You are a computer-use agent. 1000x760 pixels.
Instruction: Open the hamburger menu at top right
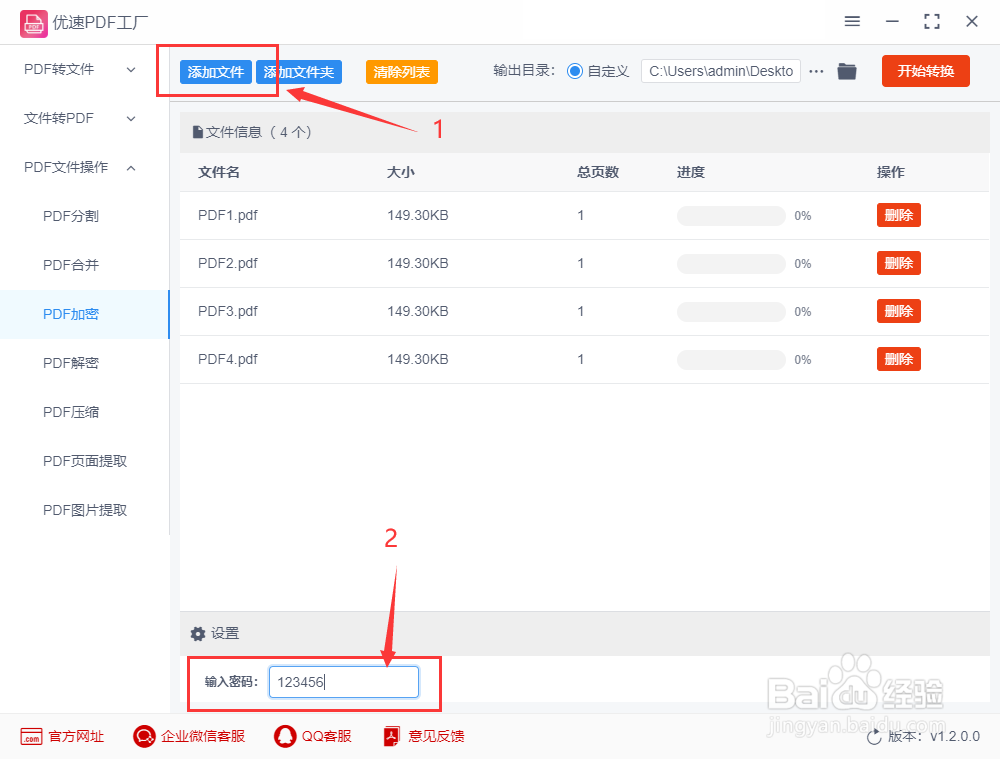[x=852, y=21]
